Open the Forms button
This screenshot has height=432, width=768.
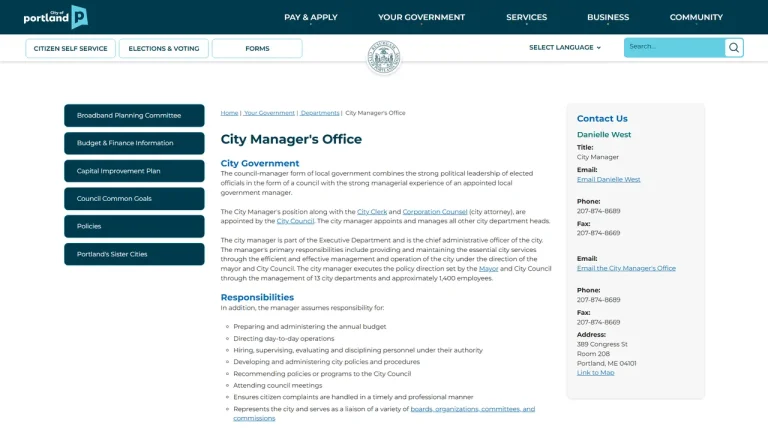(x=257, y=48)
